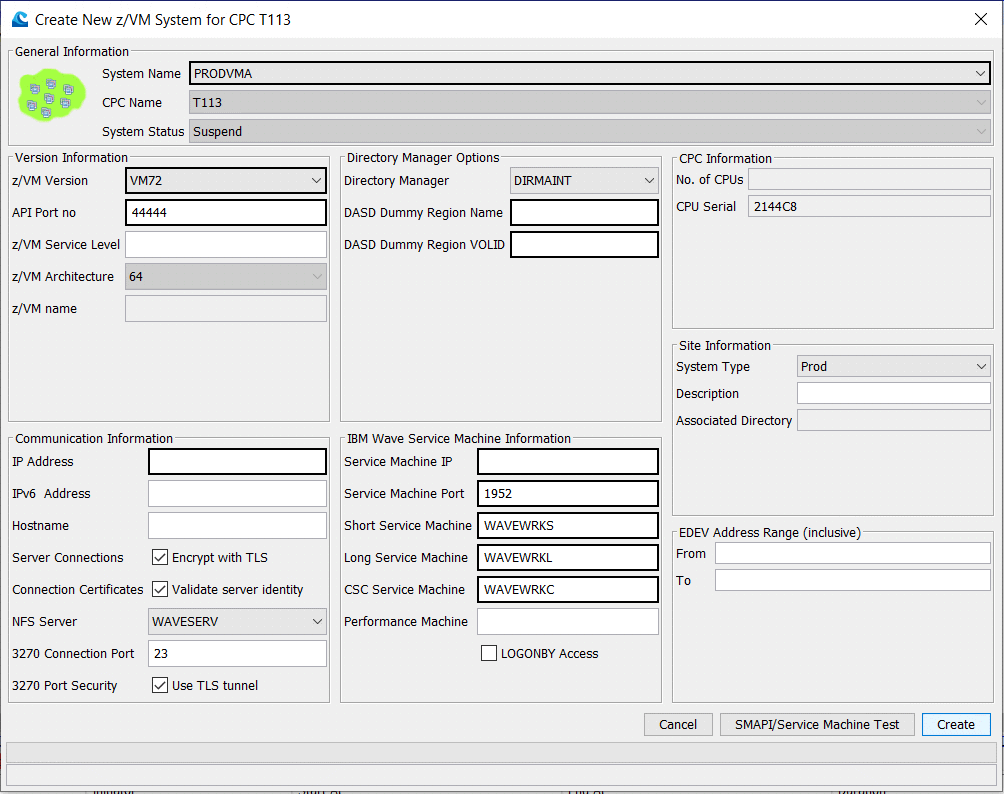Viewport: 1004px width, 794px height.
Task: Disable Encrypt with TLS
Action: (159, 557)
